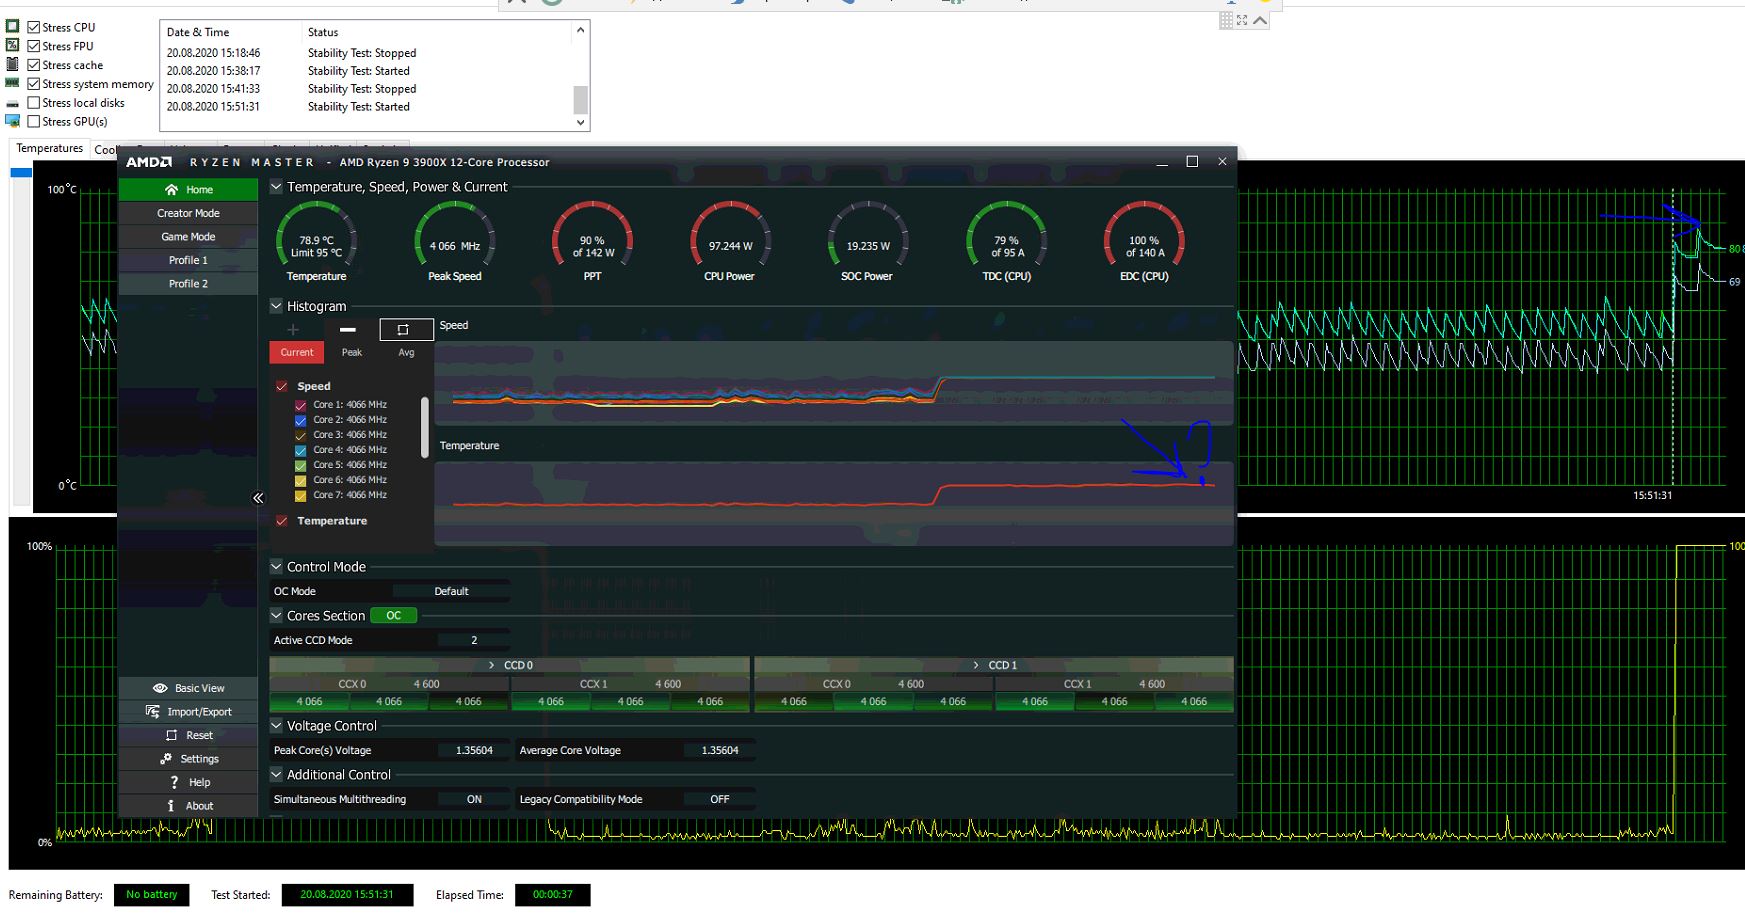Click the Stress system memory RAM icon
The image size is (1745, 914).
[x=13, y=83]
